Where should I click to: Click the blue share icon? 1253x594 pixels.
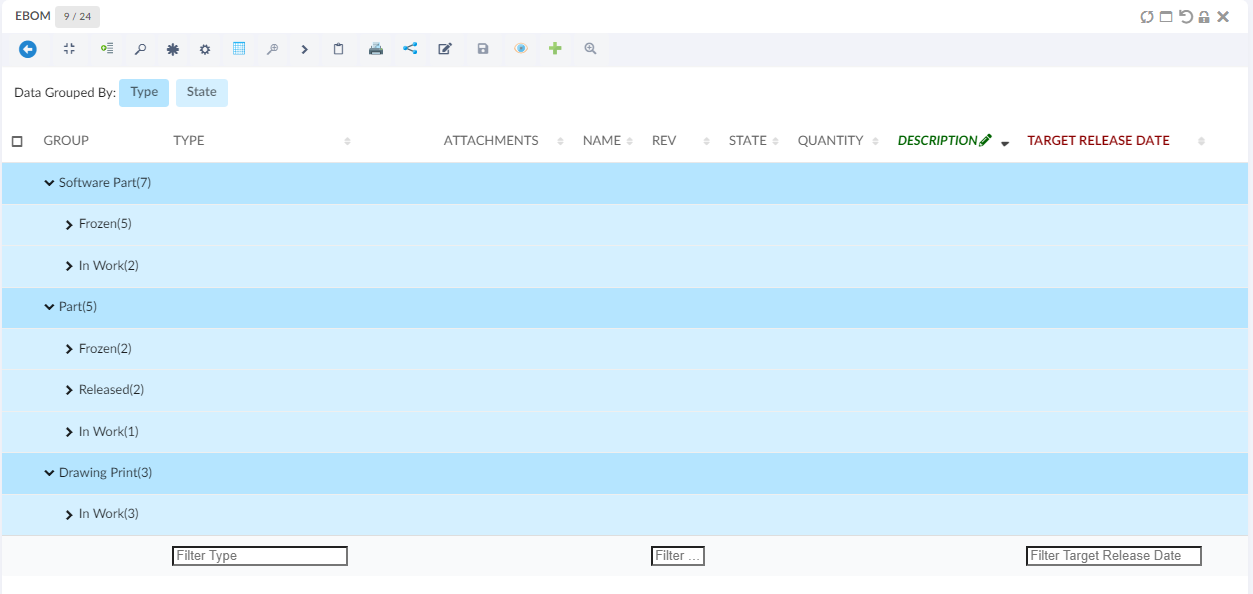tap(410, 48)
